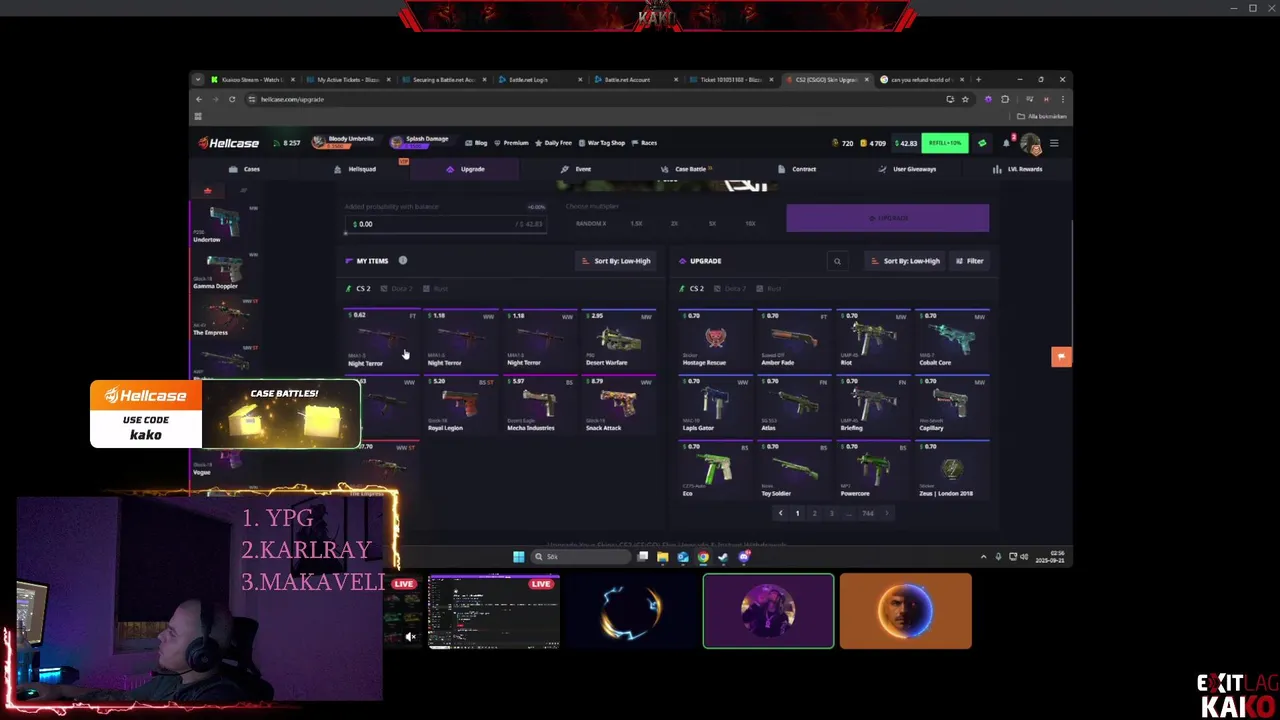Open Steam from taskbar
This screenshot has height=720, width=1280.
pos(723,557)
